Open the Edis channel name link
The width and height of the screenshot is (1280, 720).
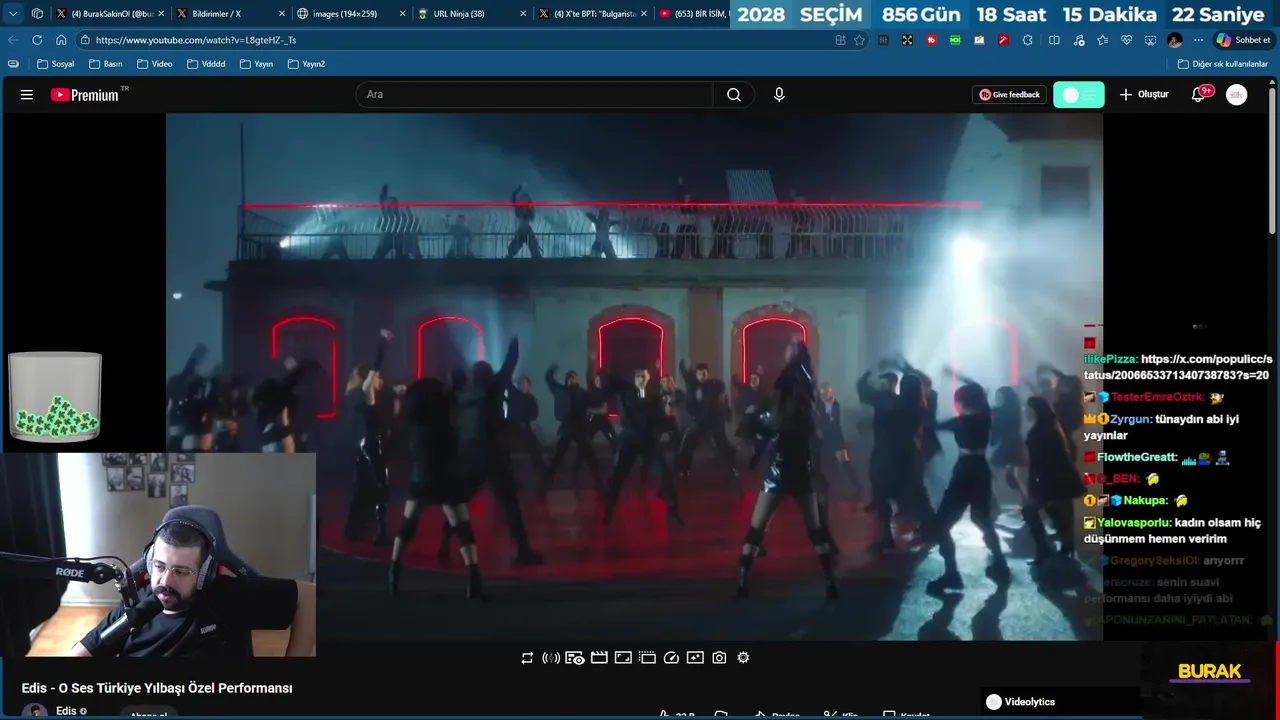(x=66, y=711)
